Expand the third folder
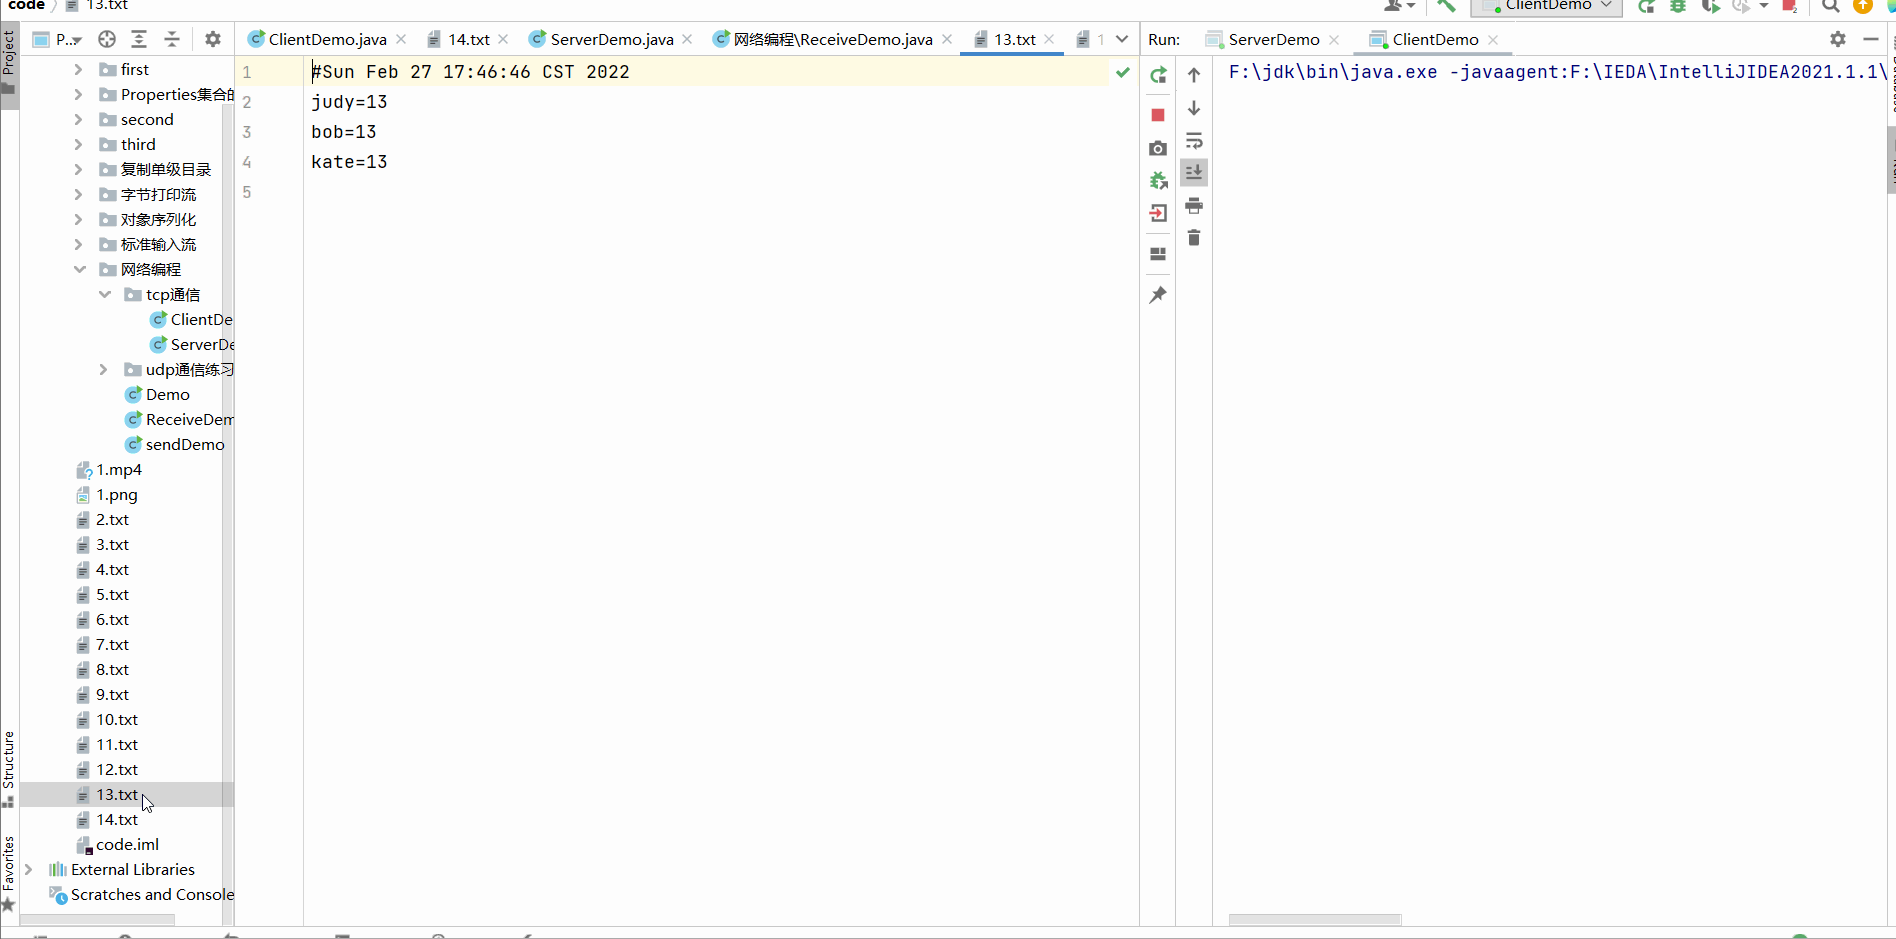This screenshot has width=1896, height=939. pos(78,144)
